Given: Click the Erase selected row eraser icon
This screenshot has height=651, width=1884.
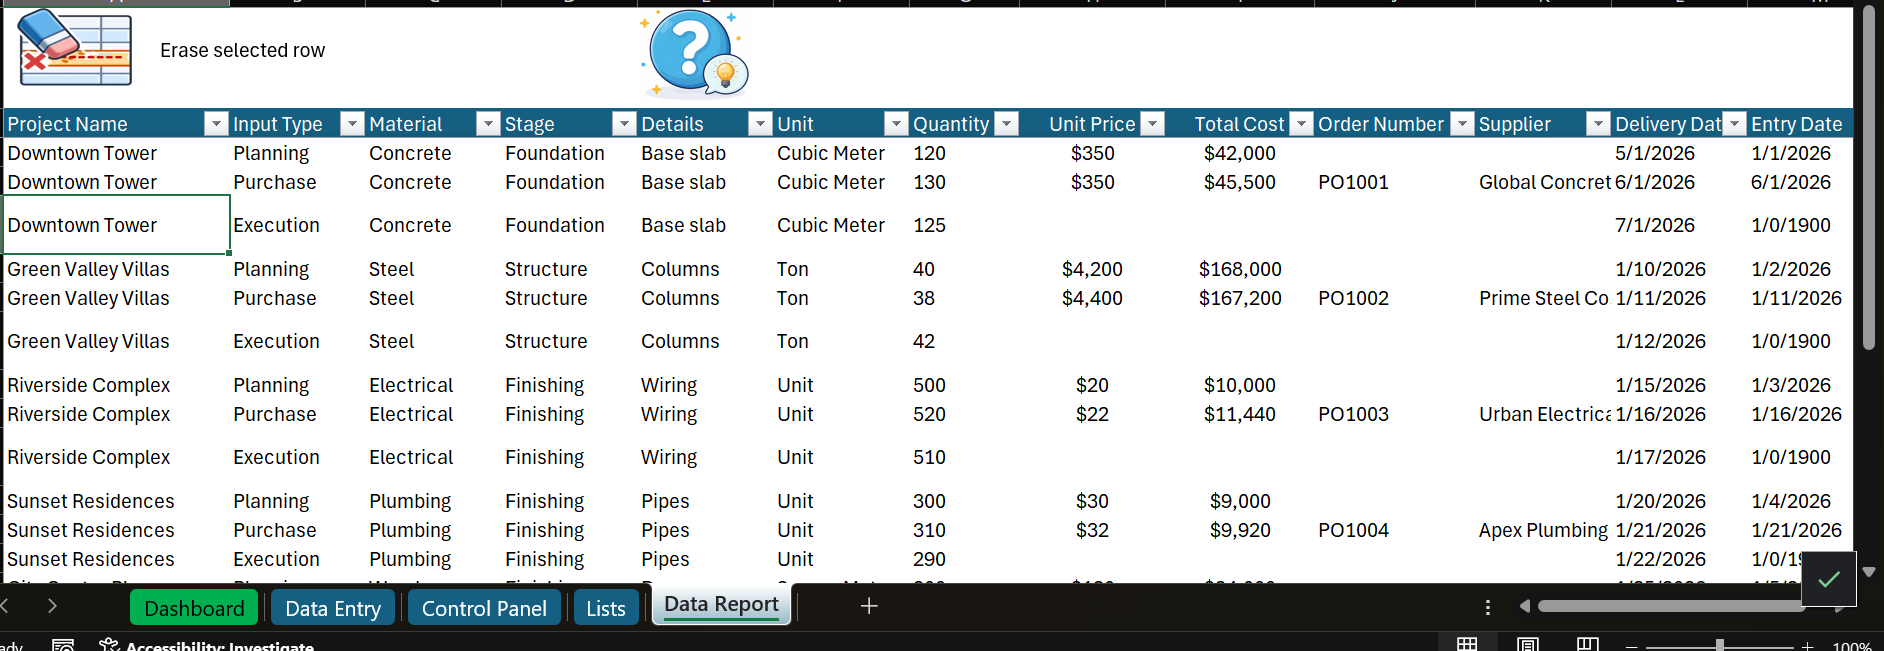Looking at the screenshot, I should click(x=75, y=48).
